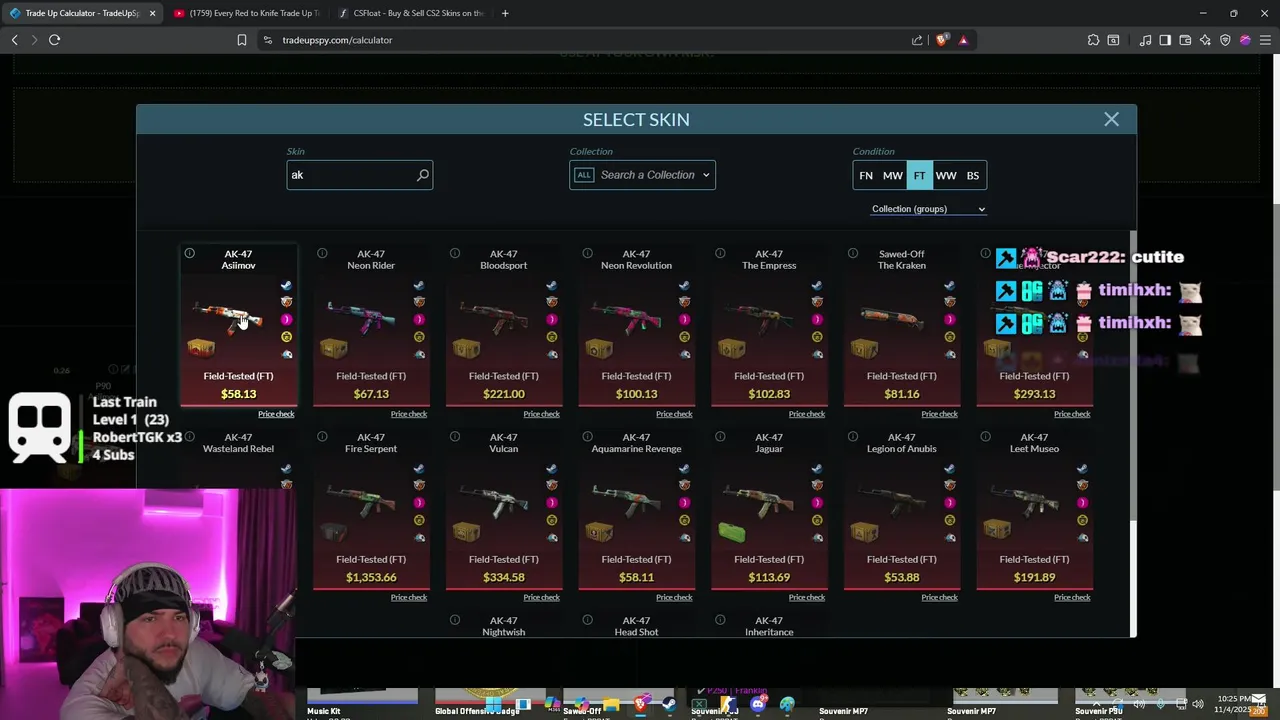Click skin list vertical scrollbar
Viewport: 1280px width, 720px height.
pos(1132,375)
